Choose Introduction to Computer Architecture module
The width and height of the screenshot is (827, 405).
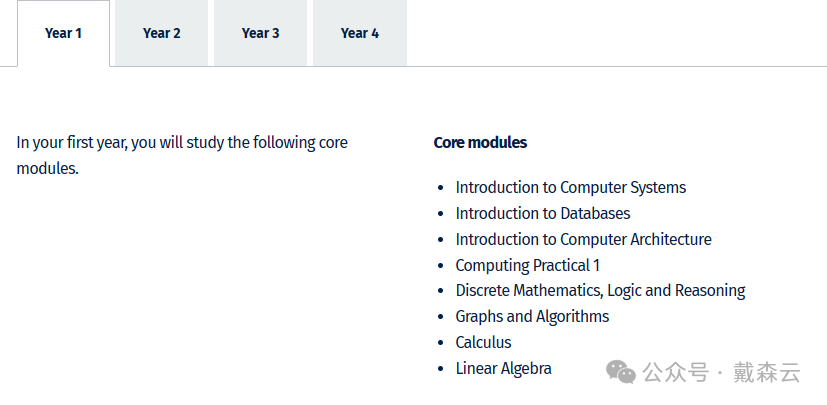point(583,239)
